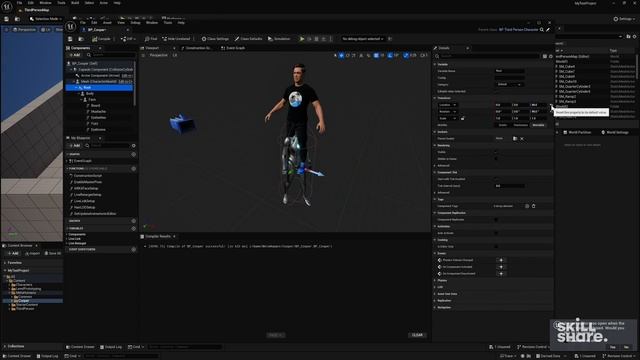Collapse the Mesh (CharacterMesh0) tree node
Viewport: 640px width, 360px height.
click(74, 82)
